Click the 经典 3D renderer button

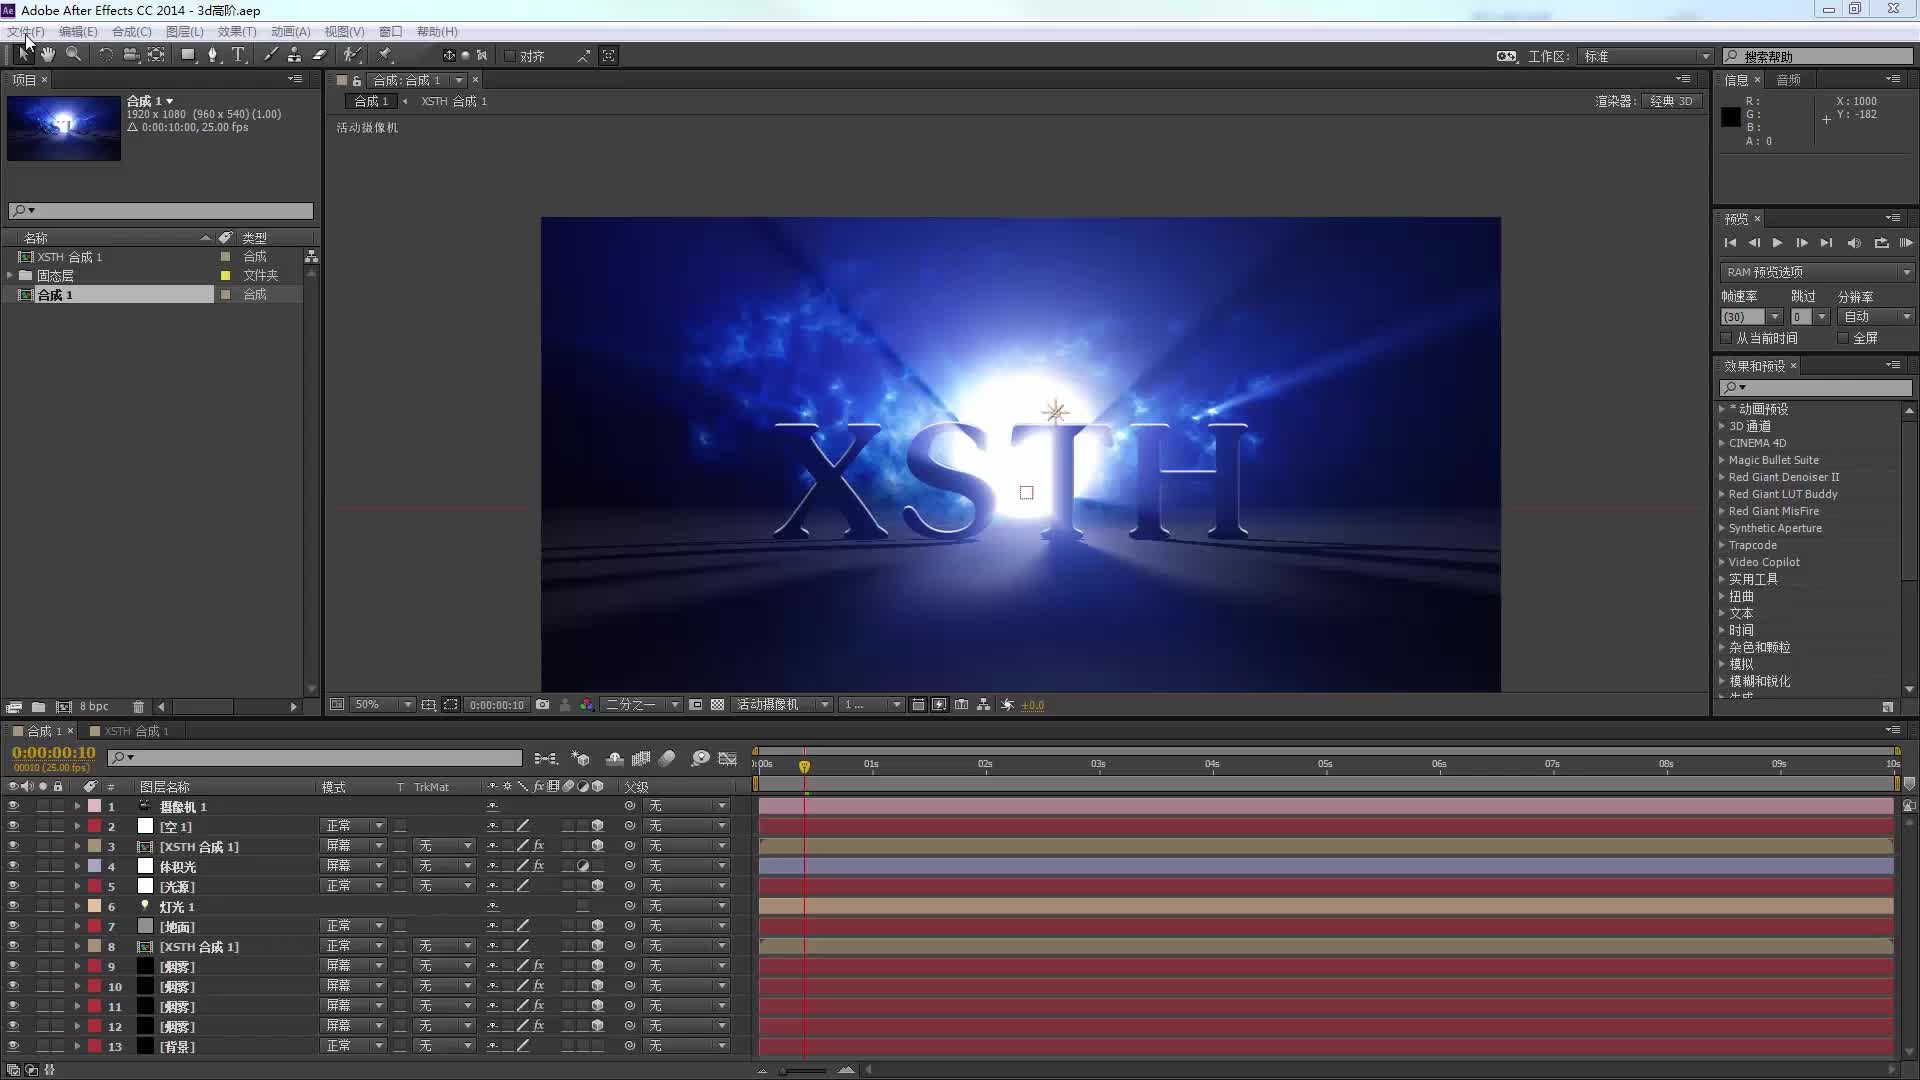[x=1671, y=101]
